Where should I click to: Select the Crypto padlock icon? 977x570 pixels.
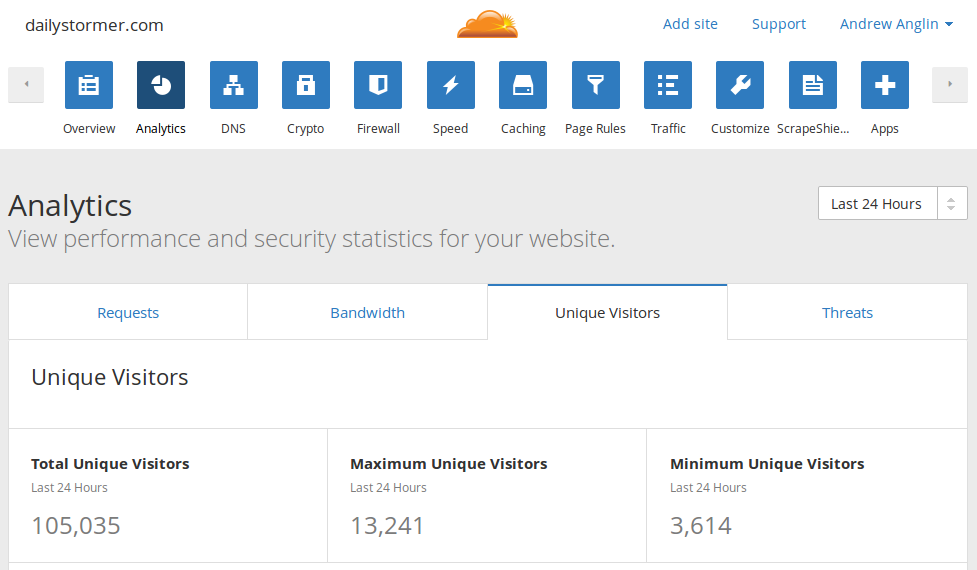click(306, 85)
